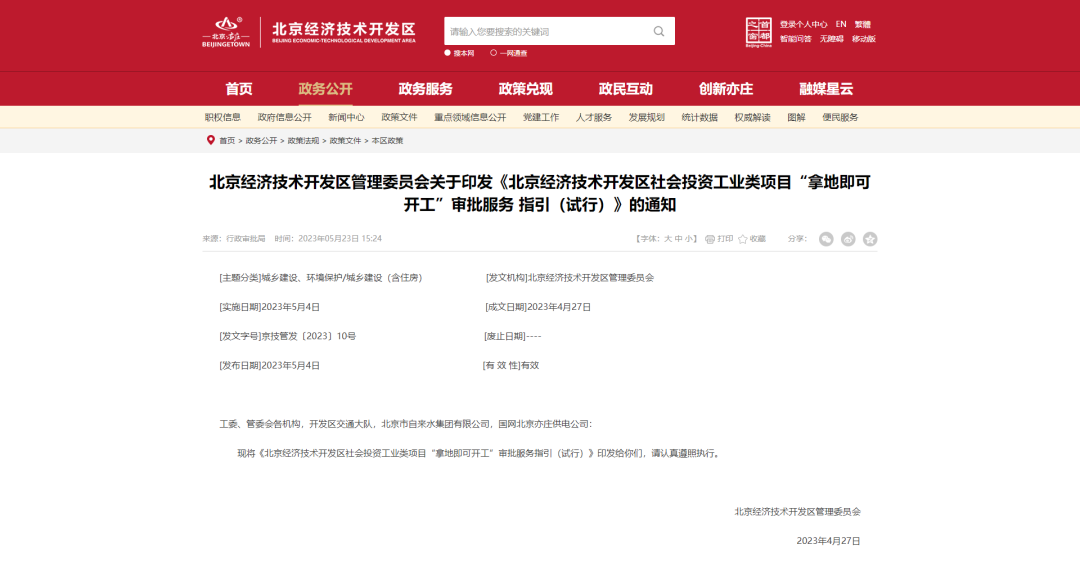Open 图解 in the sub-navigation
Image resolution: width=1080 pixels, height=562 pixels.
point(796,117)
